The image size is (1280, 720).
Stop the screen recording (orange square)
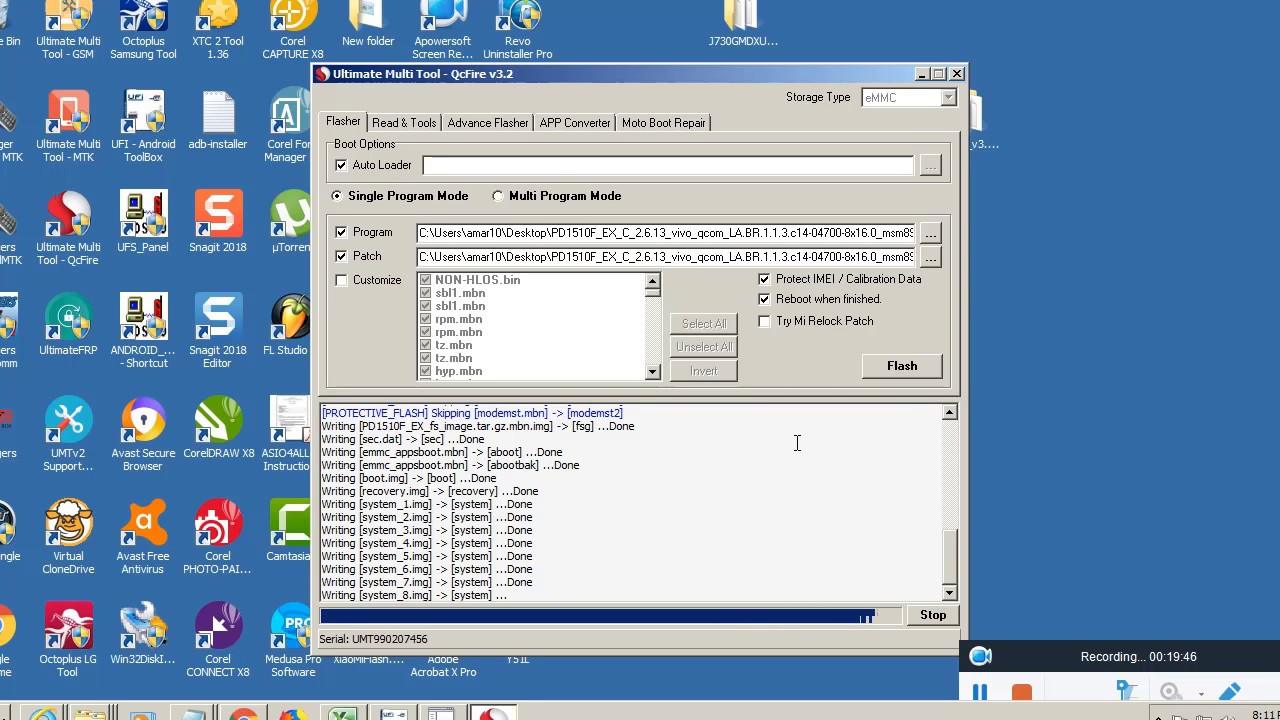pyautogui.click(x=1021, y=692)
